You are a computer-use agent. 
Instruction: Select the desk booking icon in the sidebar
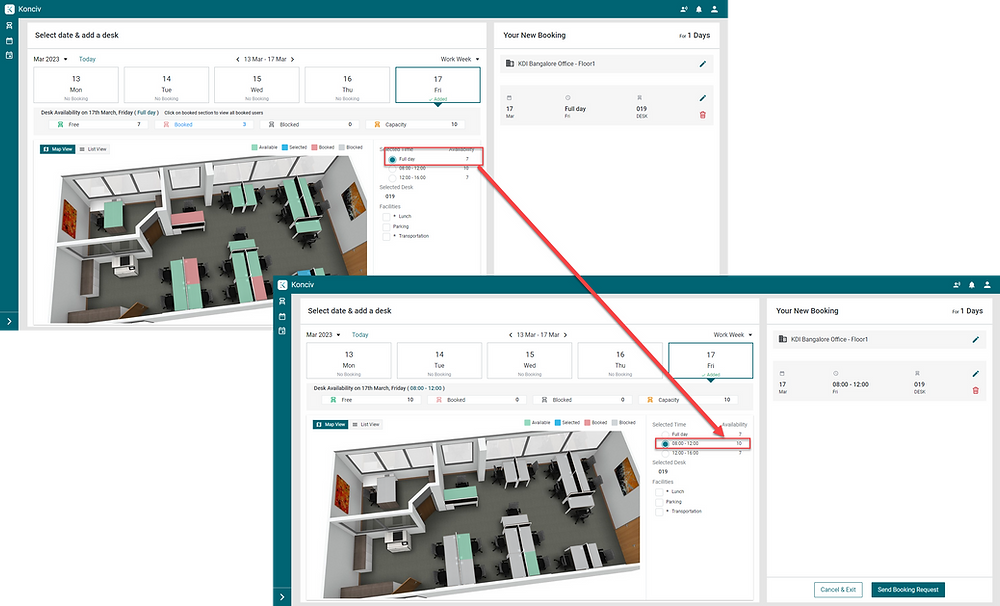click(x=282, y=300)
